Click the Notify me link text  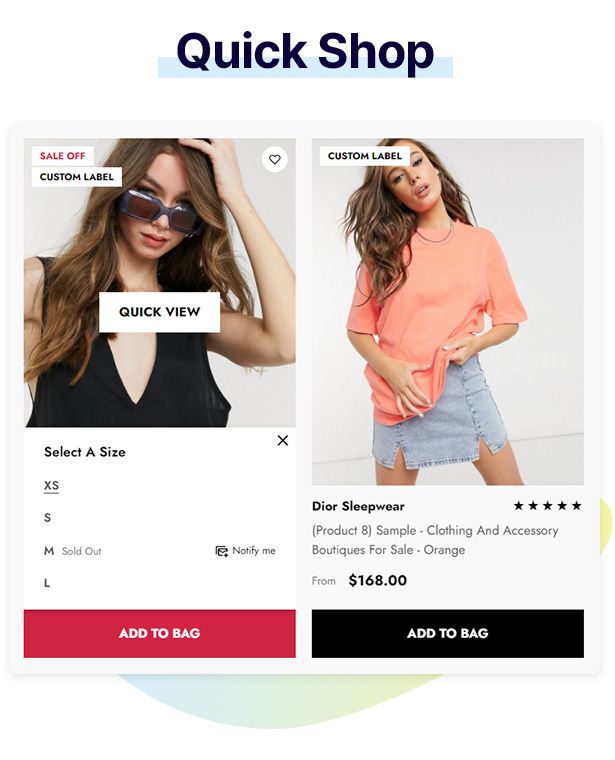pos(254,551)
